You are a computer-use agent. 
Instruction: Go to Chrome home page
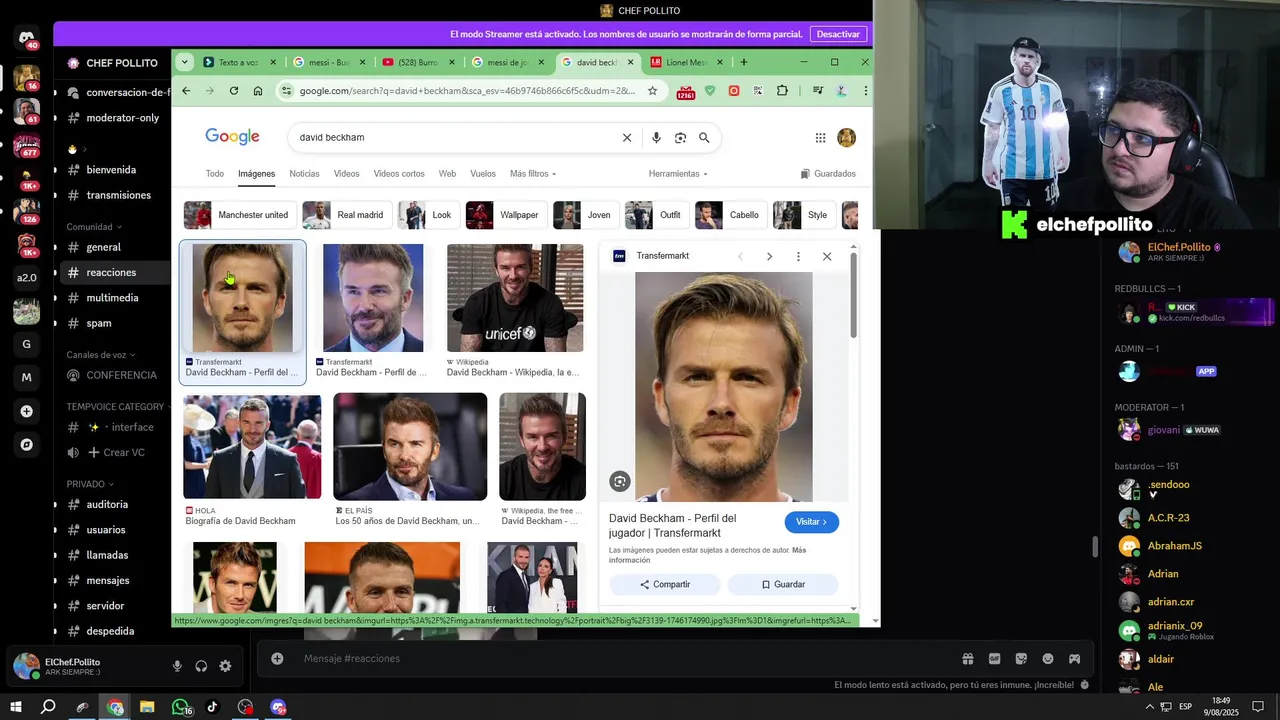pos(258,91)
